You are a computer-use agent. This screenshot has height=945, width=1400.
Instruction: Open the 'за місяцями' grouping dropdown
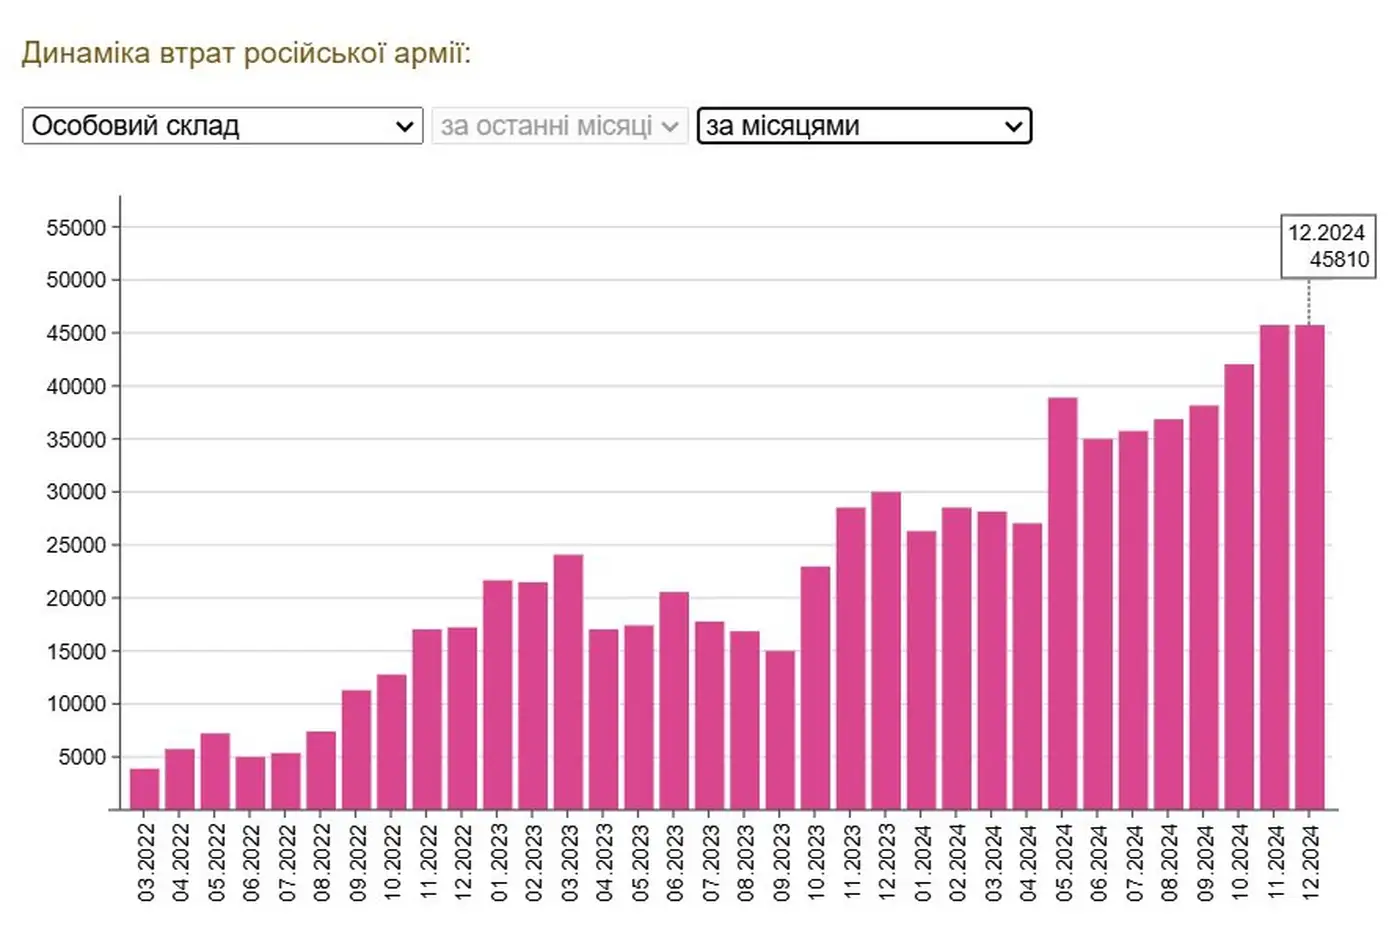tap(863, 126)
